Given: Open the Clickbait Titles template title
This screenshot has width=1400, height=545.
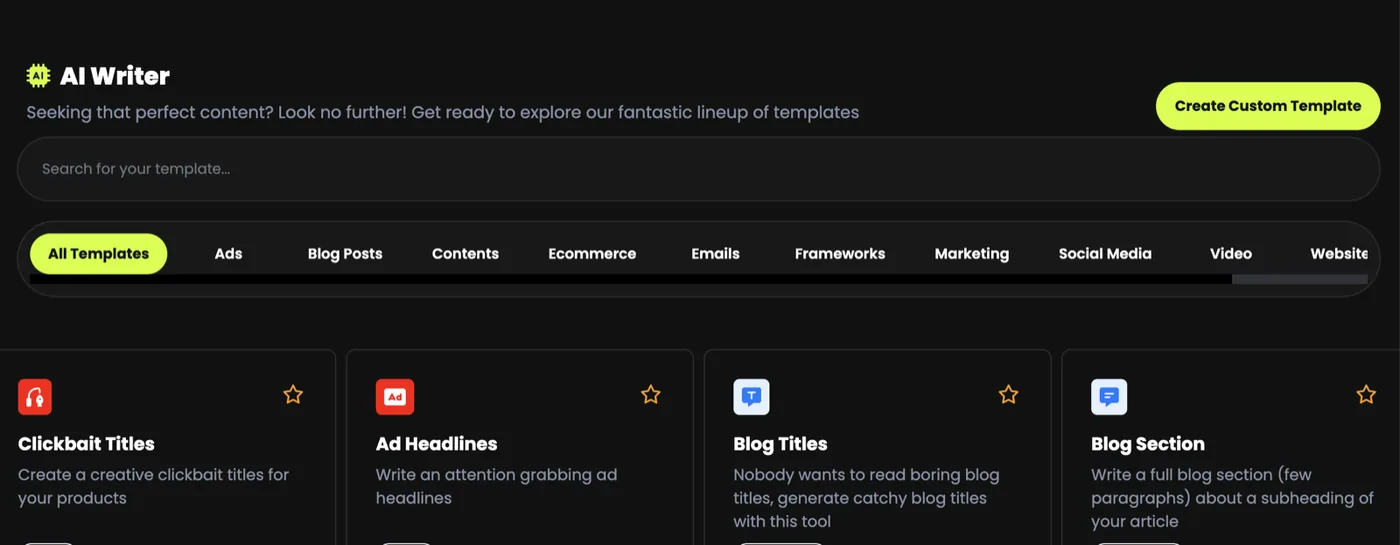Looking at the screenshot, I should 86,443.
